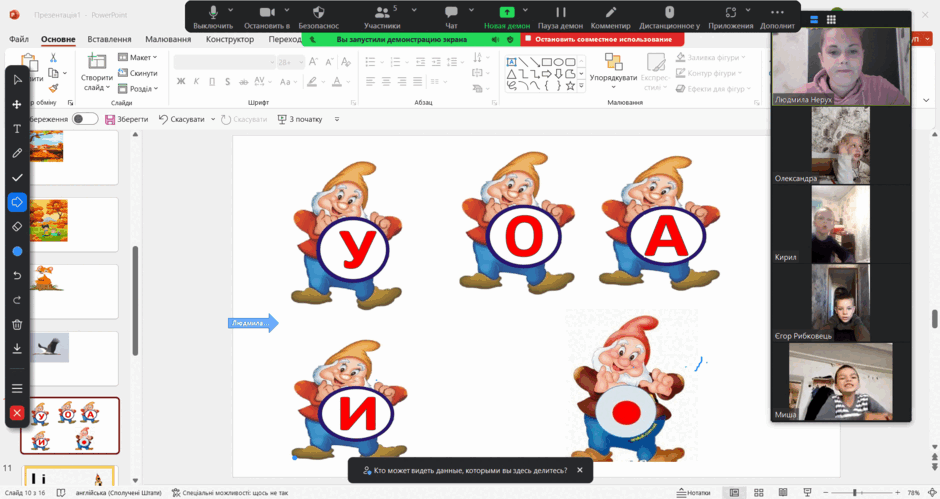This screenshot has height=499, width=940.
Task: Toggle bold Ж formatting
Action: [181, 82]
